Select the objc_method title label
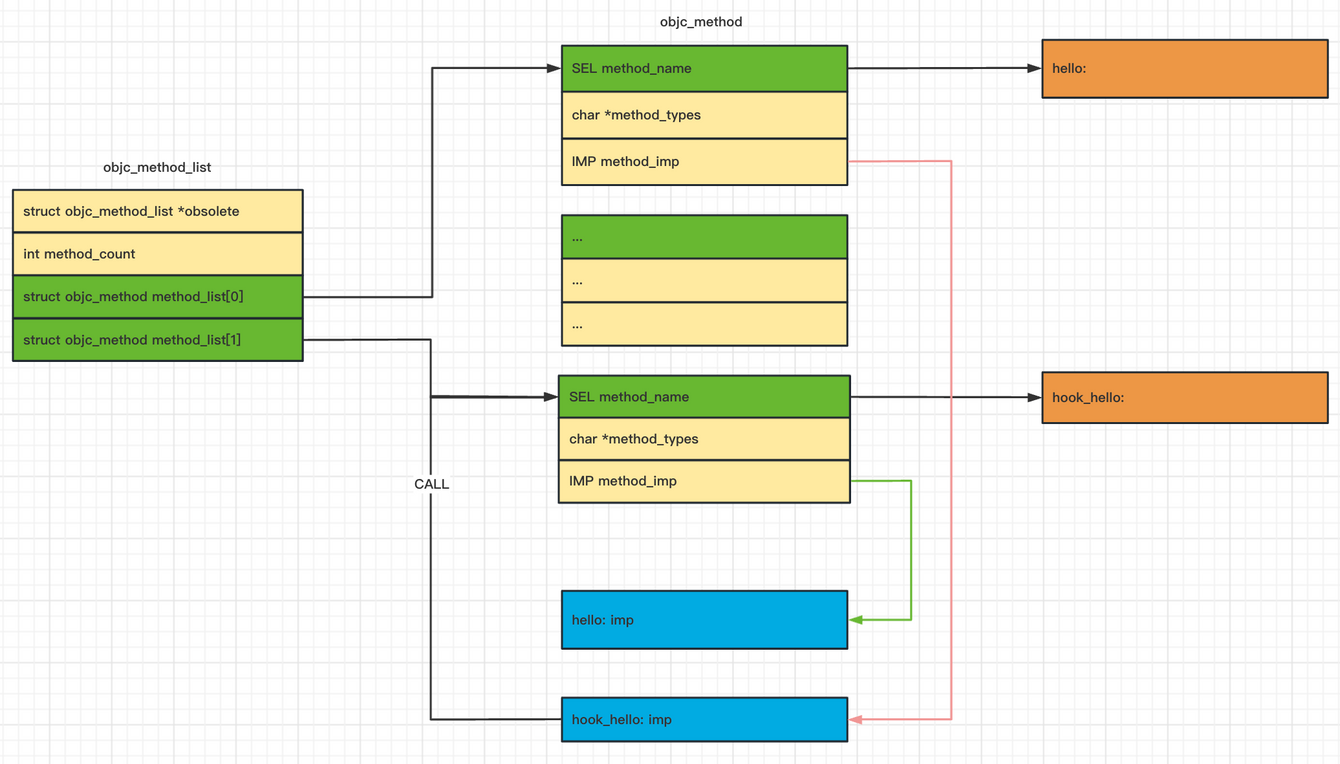The height and width of the screenshot is (764, 1340). click(701, 21)
